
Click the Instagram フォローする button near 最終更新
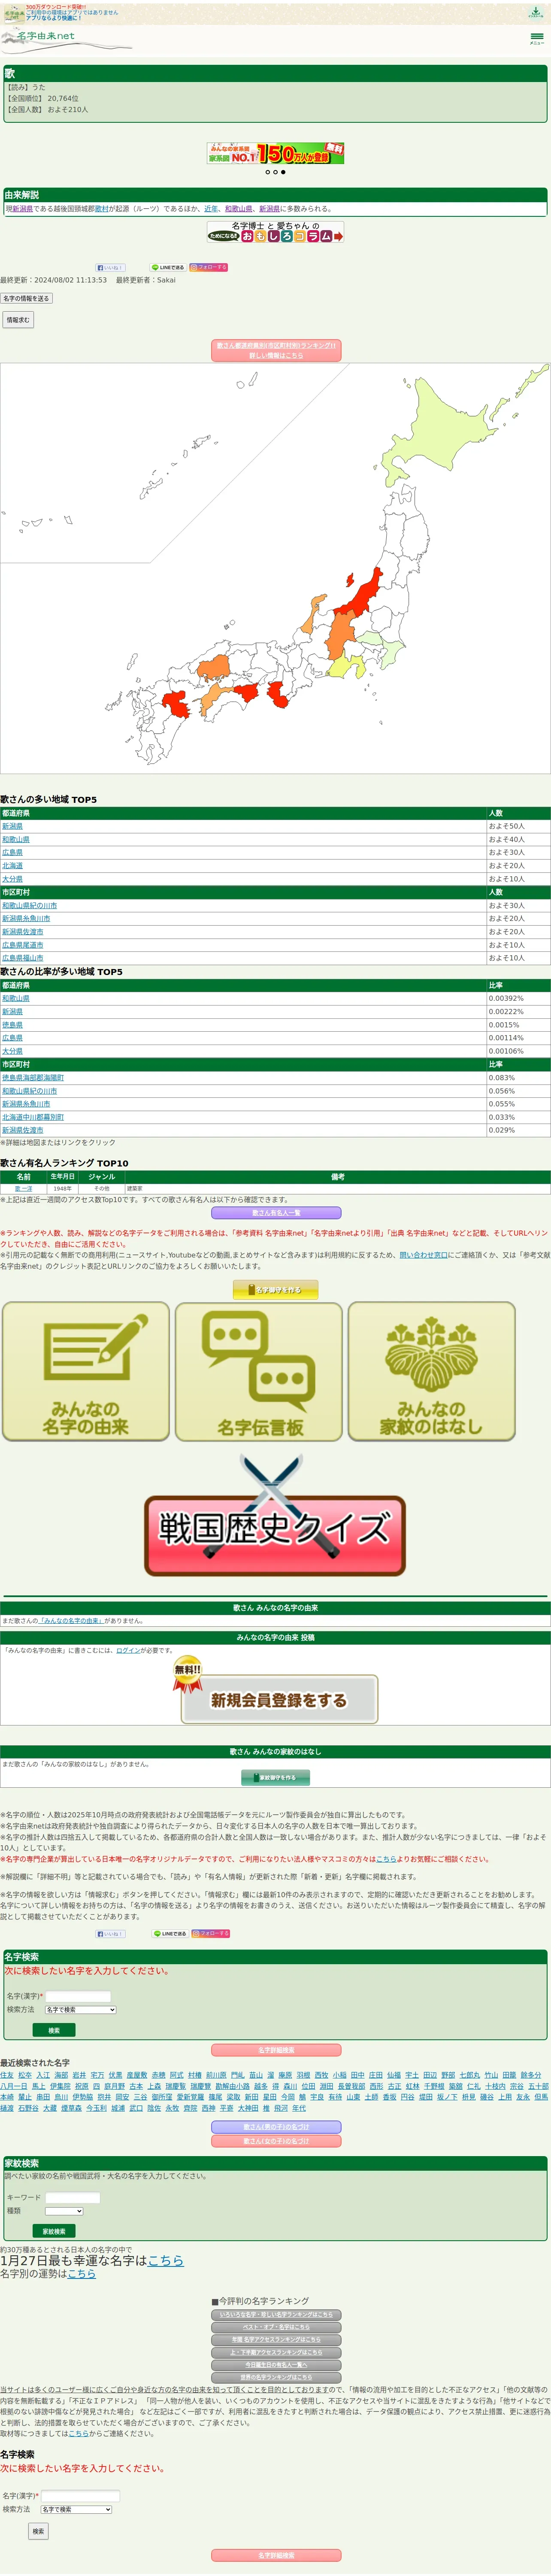tap(209, 268)
